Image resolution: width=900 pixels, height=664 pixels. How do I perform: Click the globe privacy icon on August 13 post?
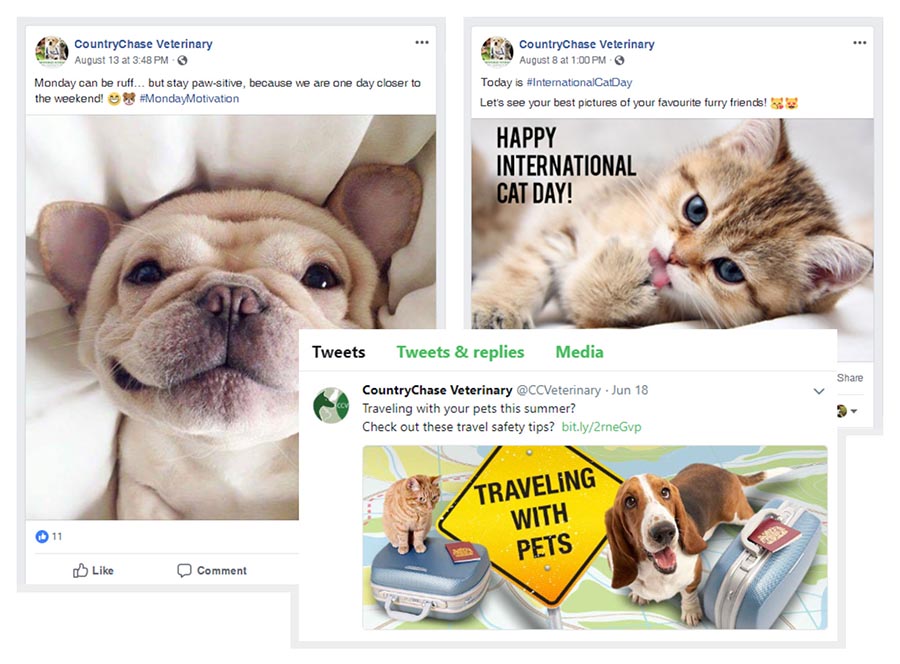pos(183,61)
